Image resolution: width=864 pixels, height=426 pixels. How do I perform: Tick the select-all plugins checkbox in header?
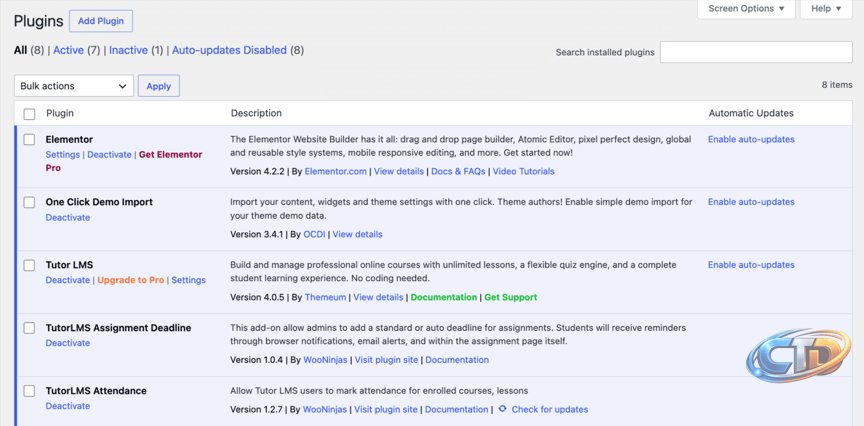tap(29, 114)
